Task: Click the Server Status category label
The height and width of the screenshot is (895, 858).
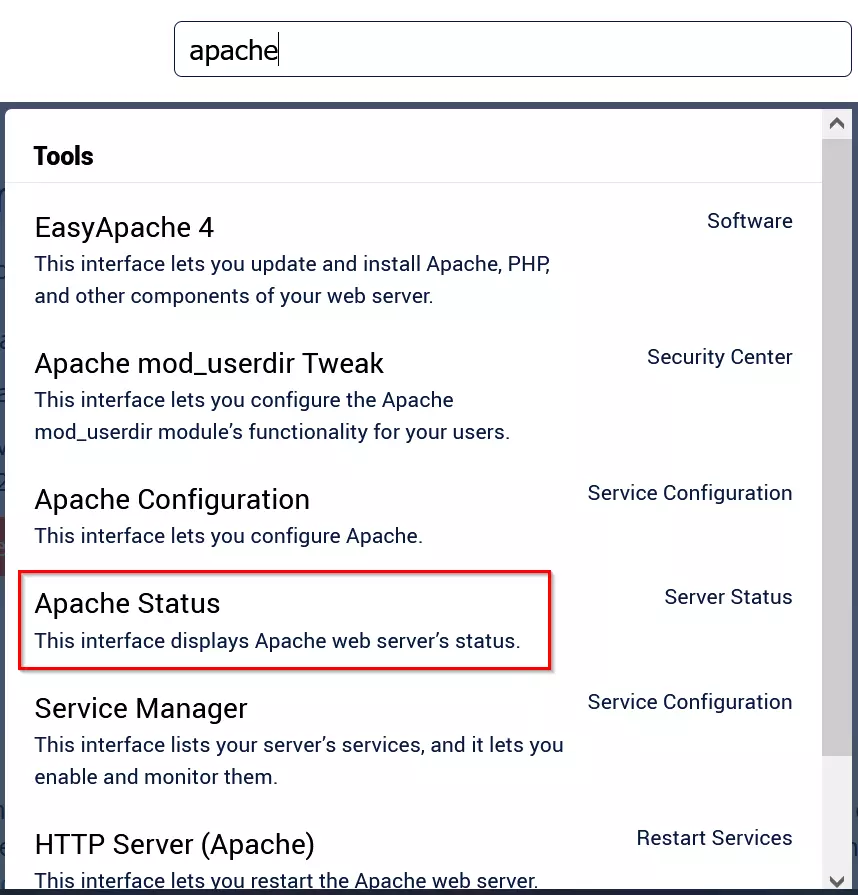Action: tap(728, 597)
